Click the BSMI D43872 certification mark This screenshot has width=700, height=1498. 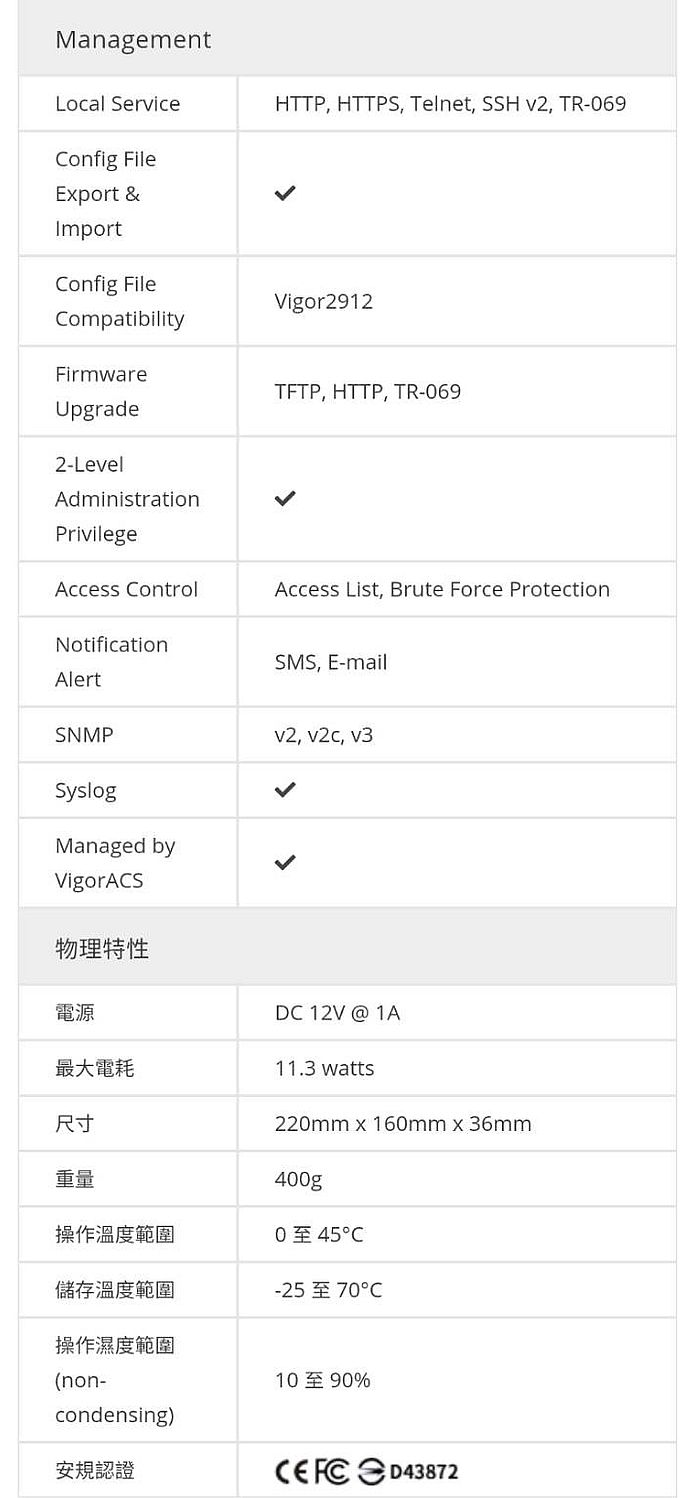pos(408,1471)
